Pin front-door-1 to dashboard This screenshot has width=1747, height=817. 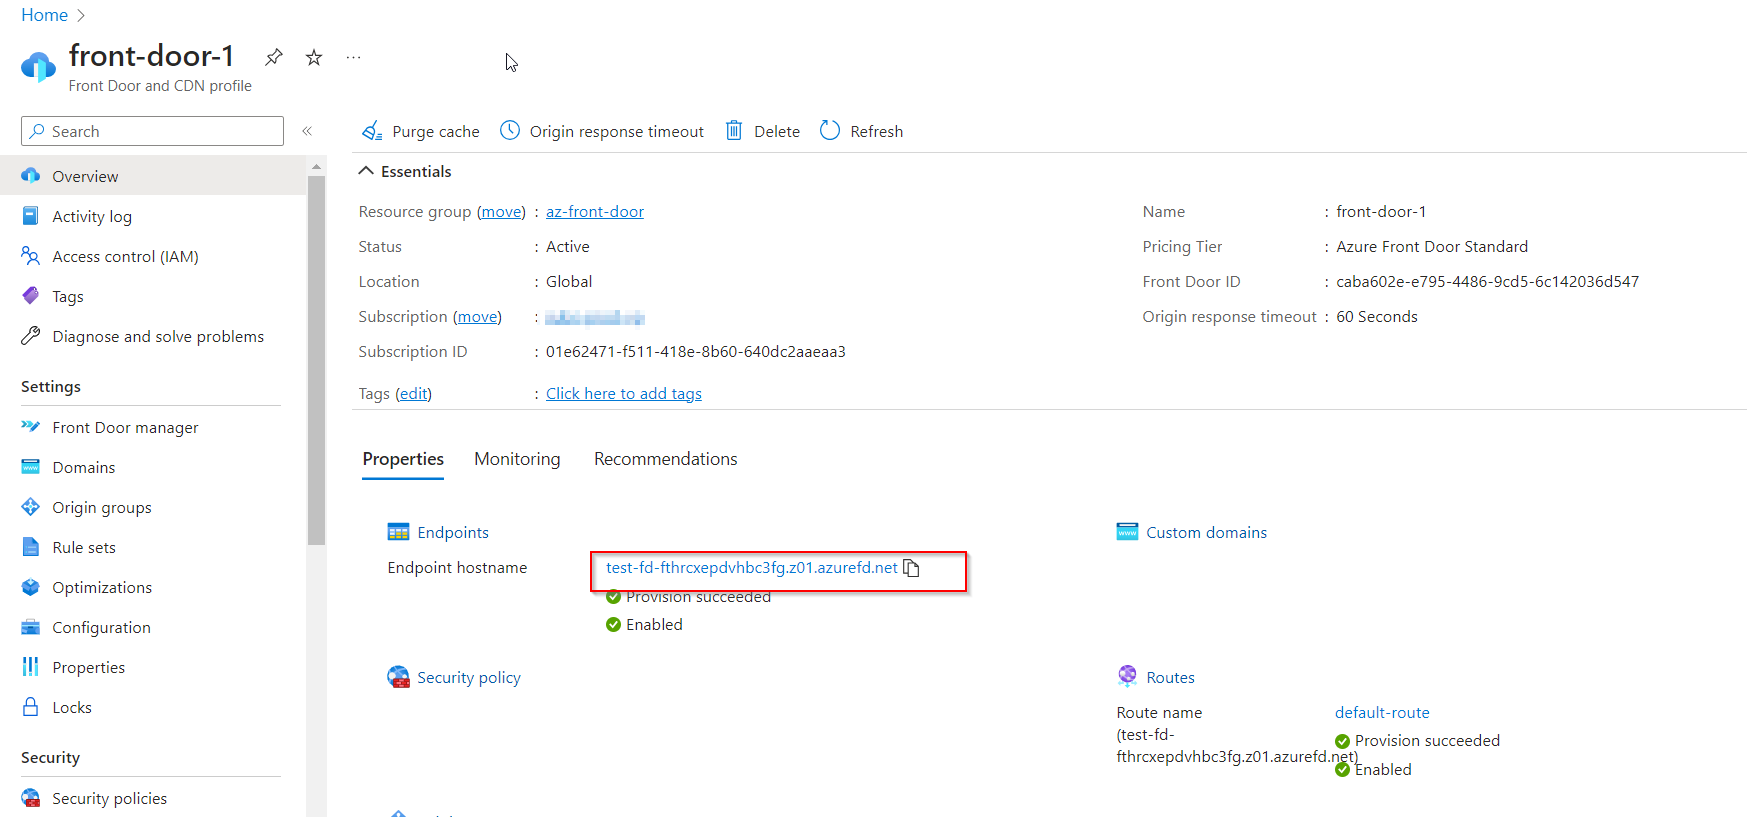coord(273,57)
